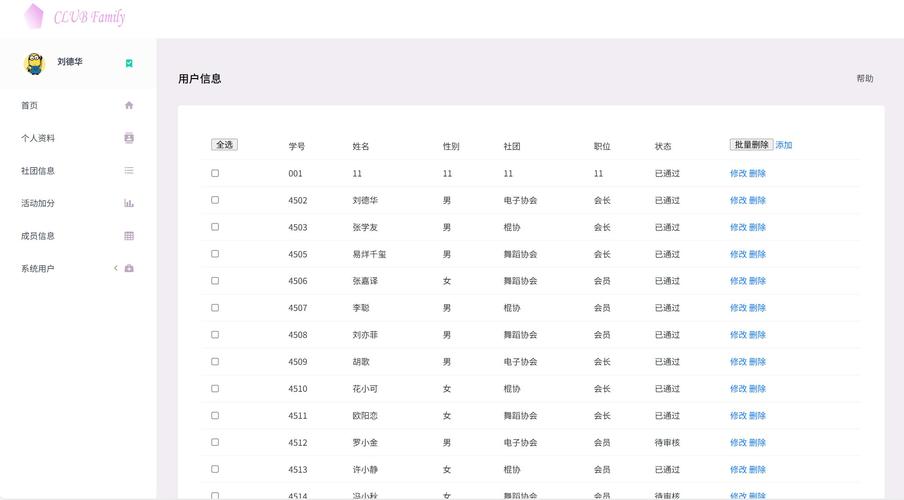Click the 待审核 status of student 4512
Viewport: 904px width, 500px height.
[667, 443]
